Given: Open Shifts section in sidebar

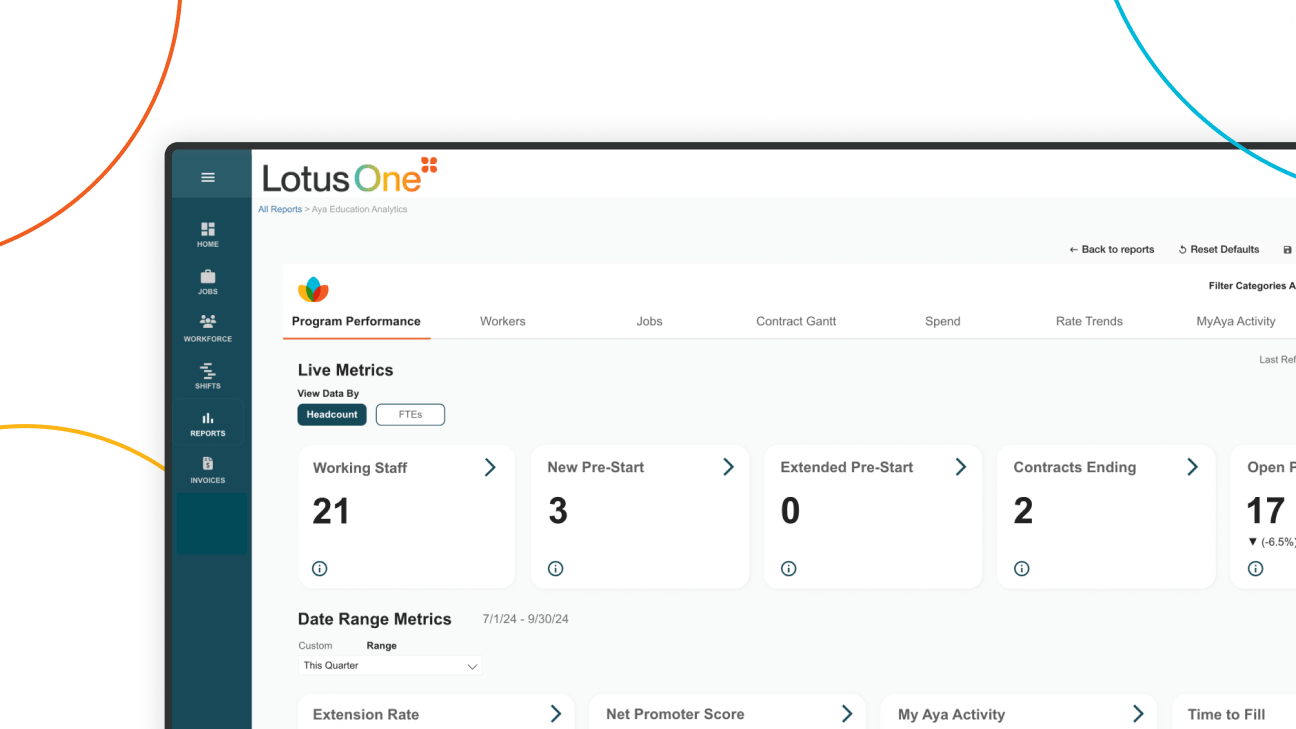Looking at the screenshot, I should [208, 376].
